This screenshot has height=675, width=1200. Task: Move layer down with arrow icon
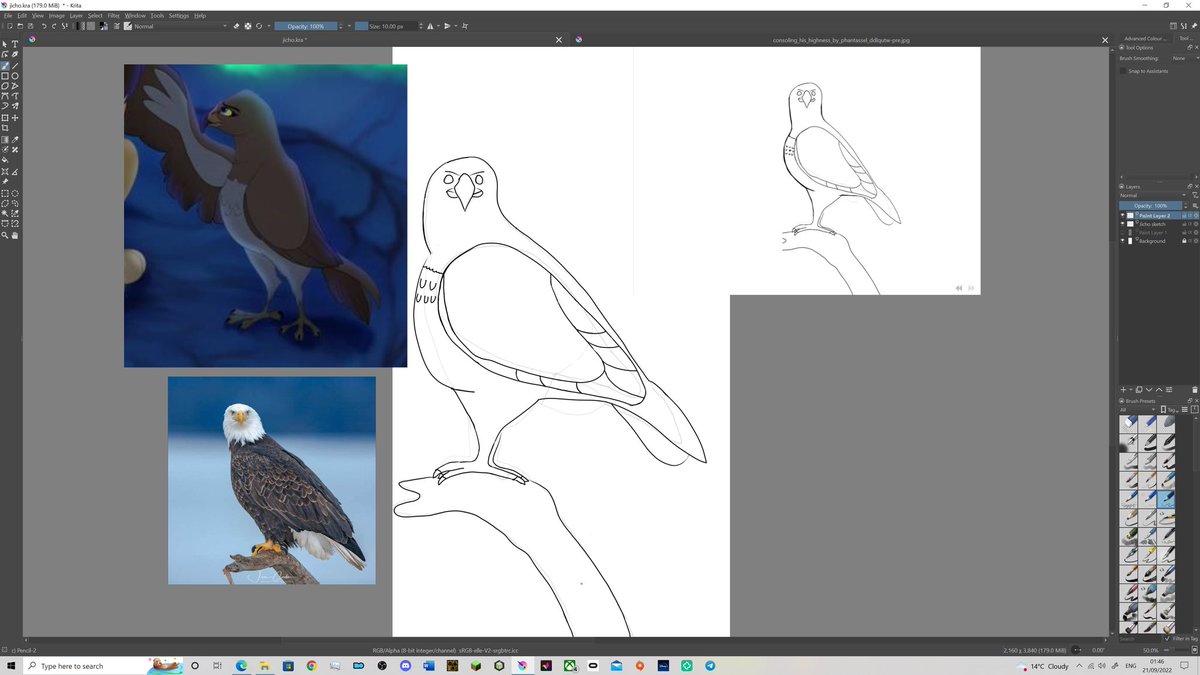pyautogui.click(x=1149, y=389)
